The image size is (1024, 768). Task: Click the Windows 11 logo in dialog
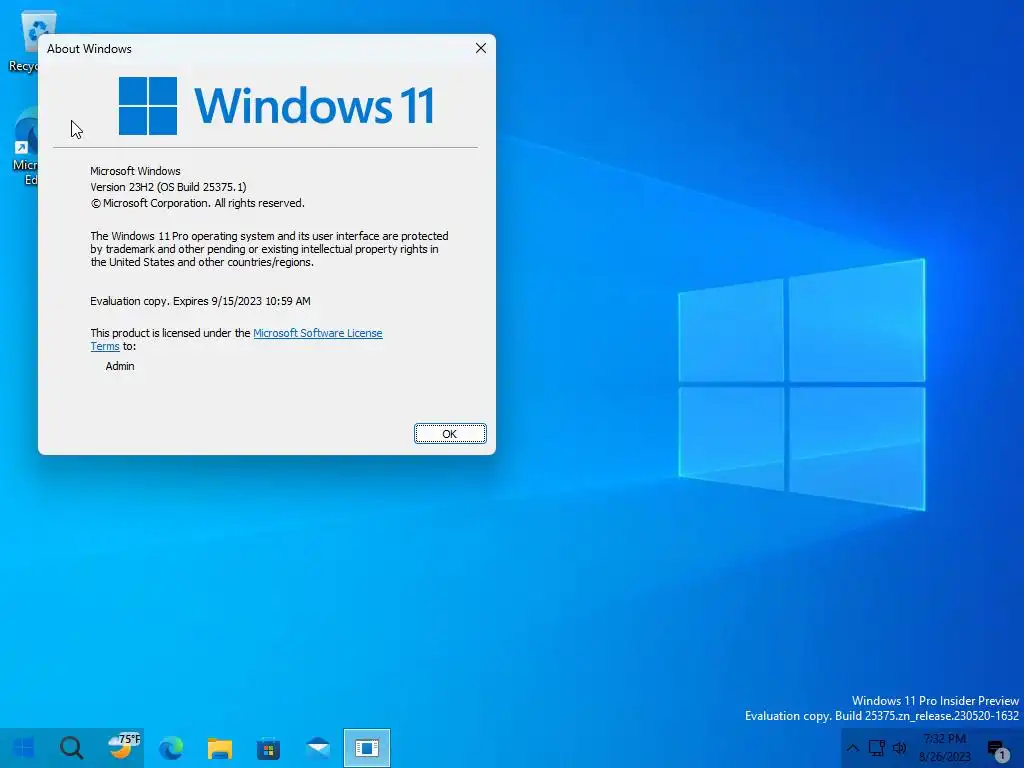277,105
